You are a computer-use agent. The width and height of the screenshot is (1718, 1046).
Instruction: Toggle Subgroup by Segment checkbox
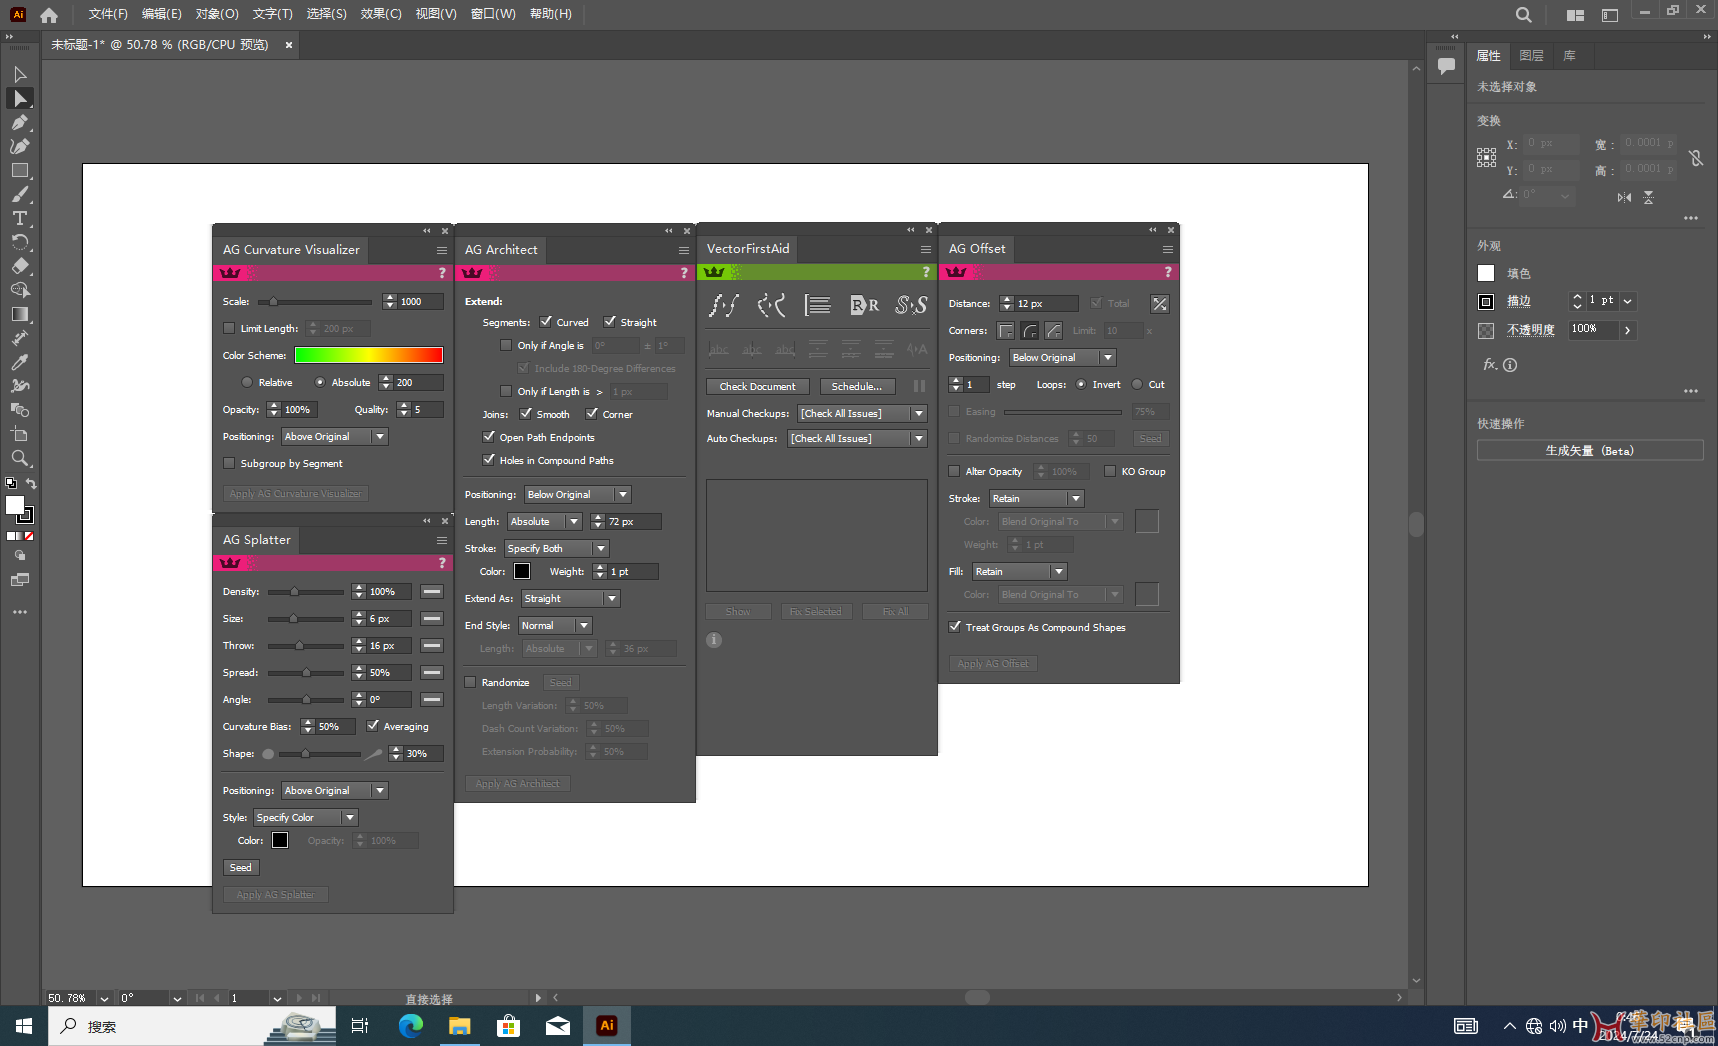[229, 463]
